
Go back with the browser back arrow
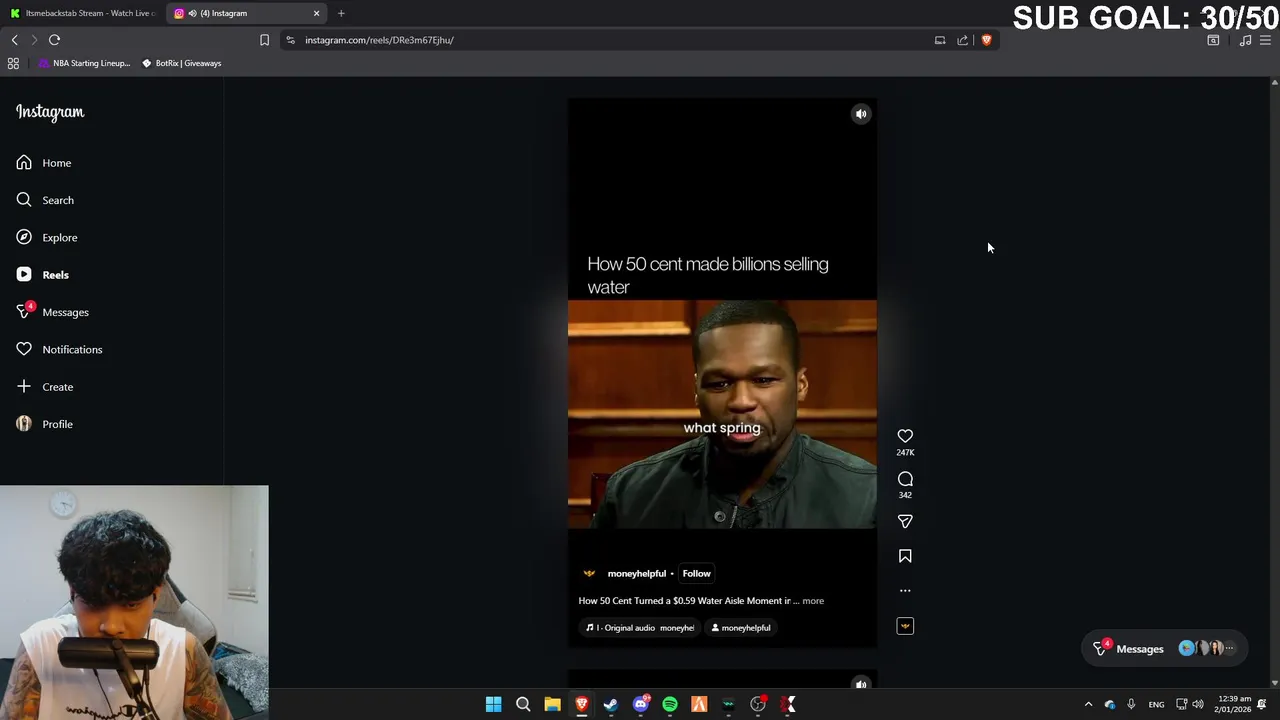click(x=15, y=40)
